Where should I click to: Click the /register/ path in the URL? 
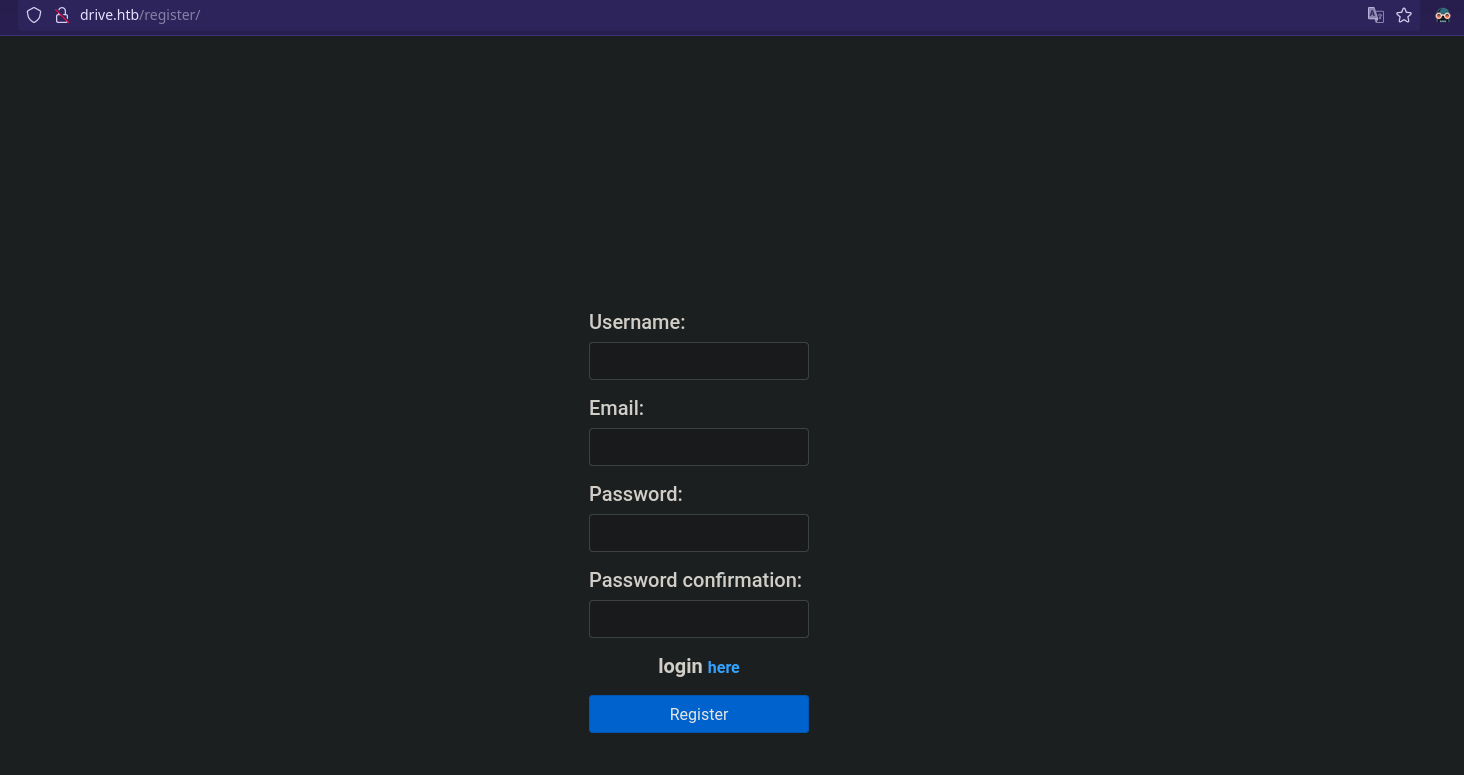170,15
